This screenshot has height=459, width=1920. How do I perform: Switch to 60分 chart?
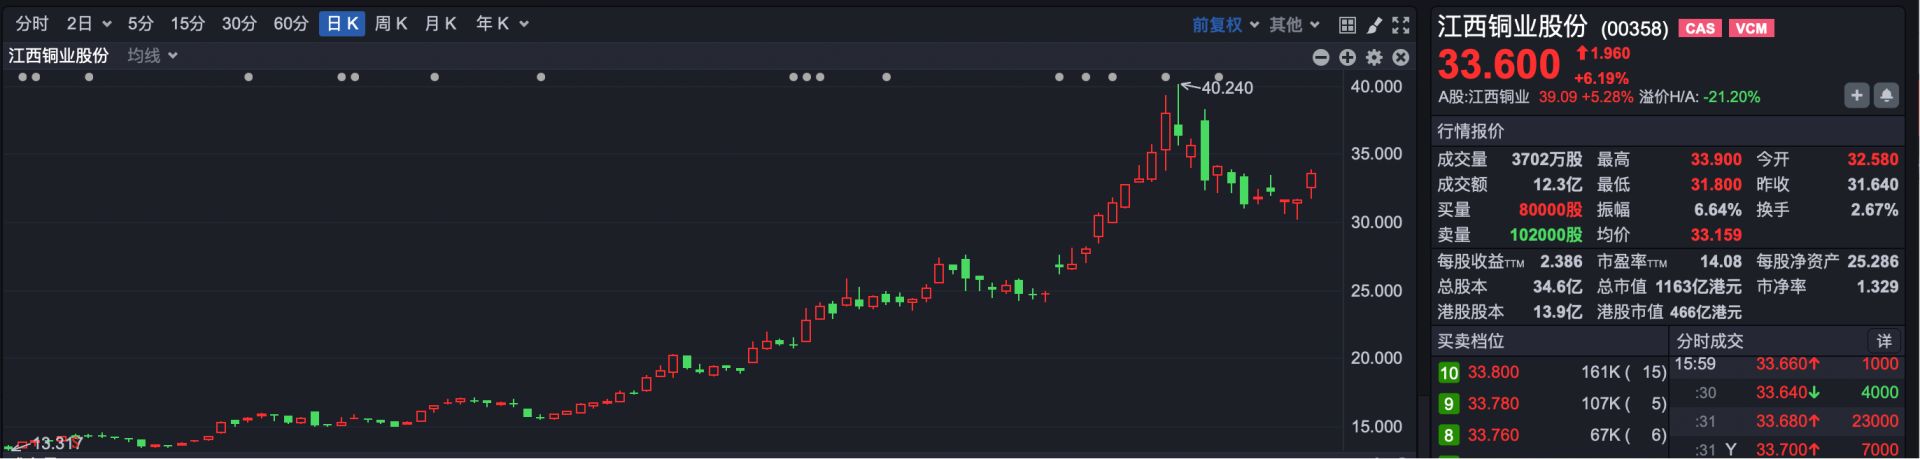point(291,24)
